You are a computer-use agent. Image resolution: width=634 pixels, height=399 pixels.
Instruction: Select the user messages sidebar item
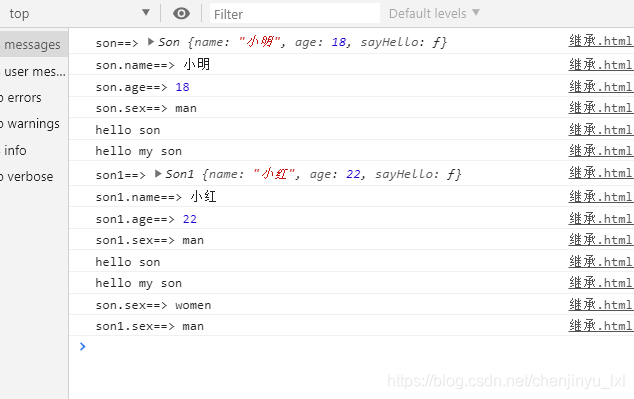tap(34, 72)
